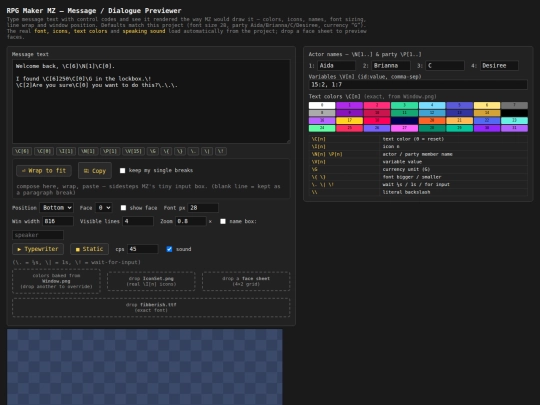540x405 pixels.
Task: Start the Typewriter preview
Action: pyautogui.click(x=38, y=249)
